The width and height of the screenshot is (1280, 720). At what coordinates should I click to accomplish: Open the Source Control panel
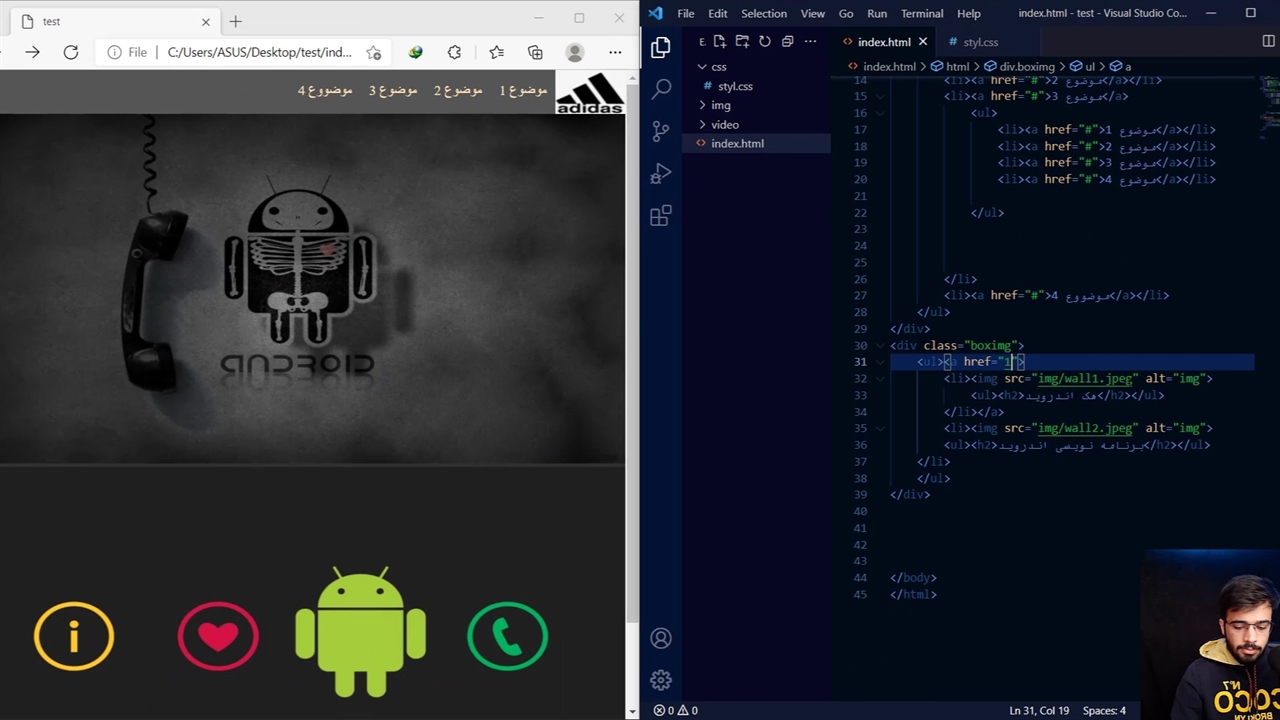(661, 131)
